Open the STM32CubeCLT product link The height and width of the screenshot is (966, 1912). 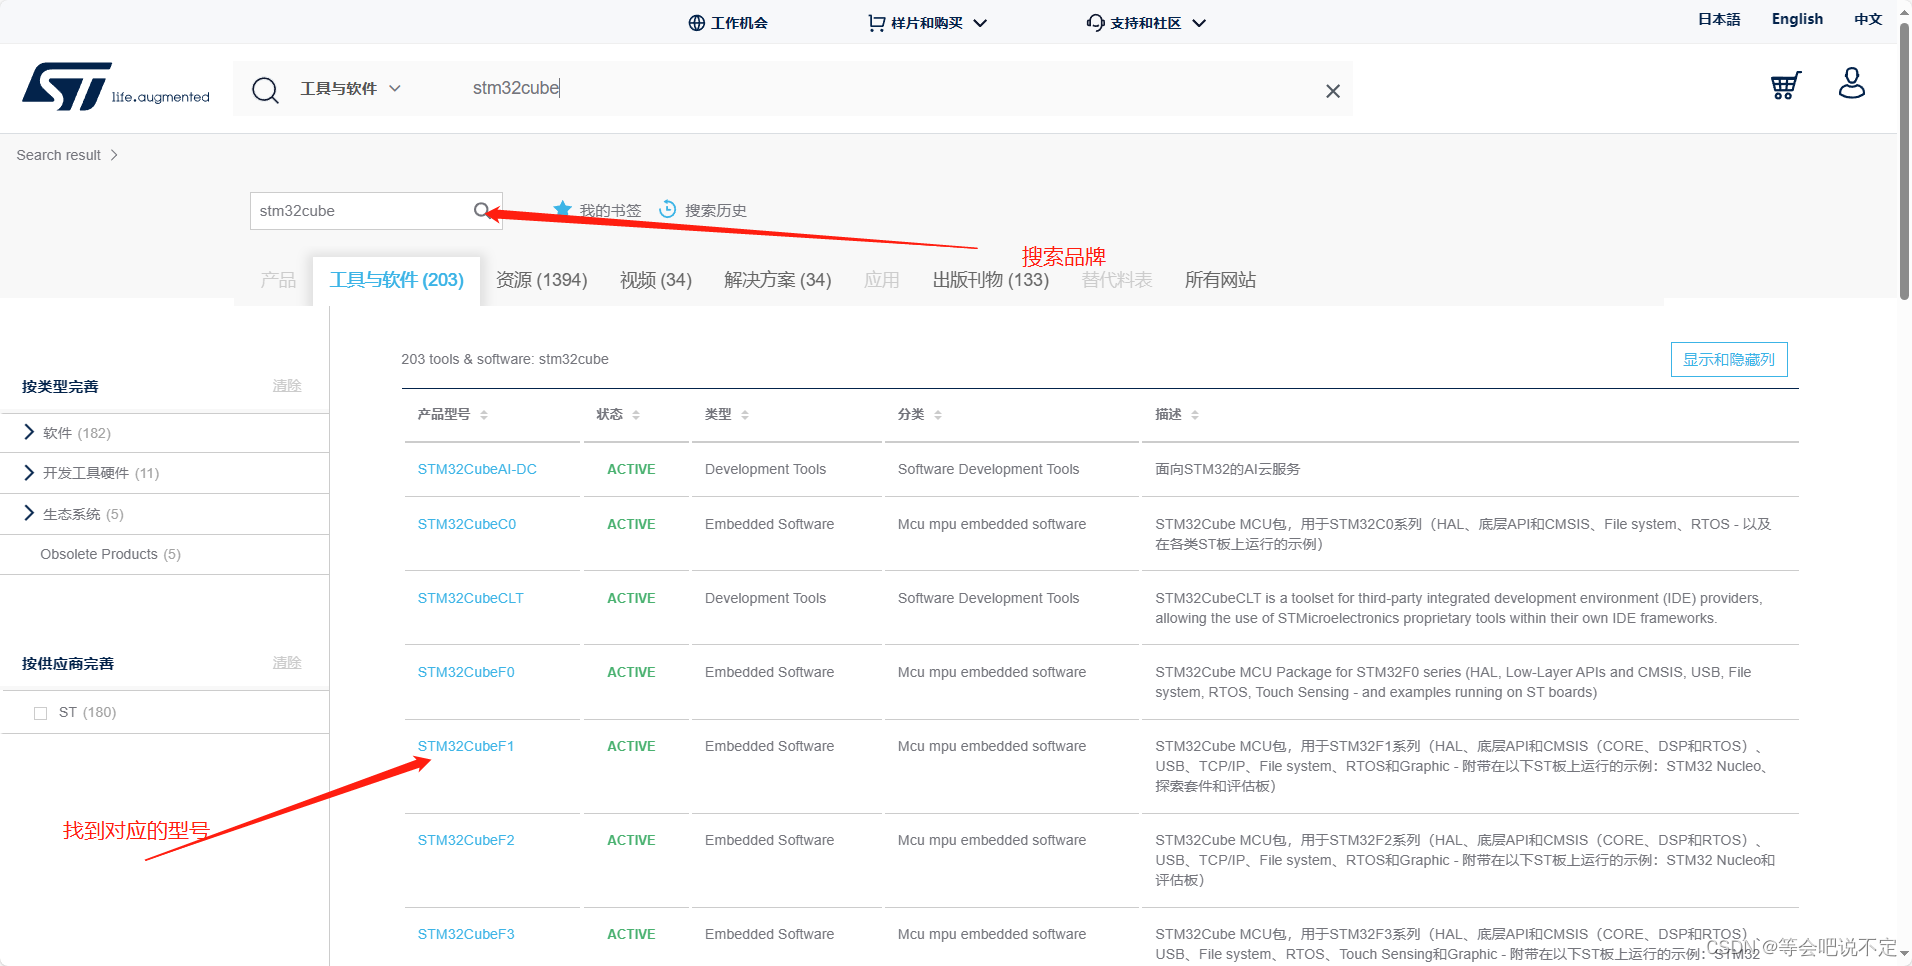(471, 598)
